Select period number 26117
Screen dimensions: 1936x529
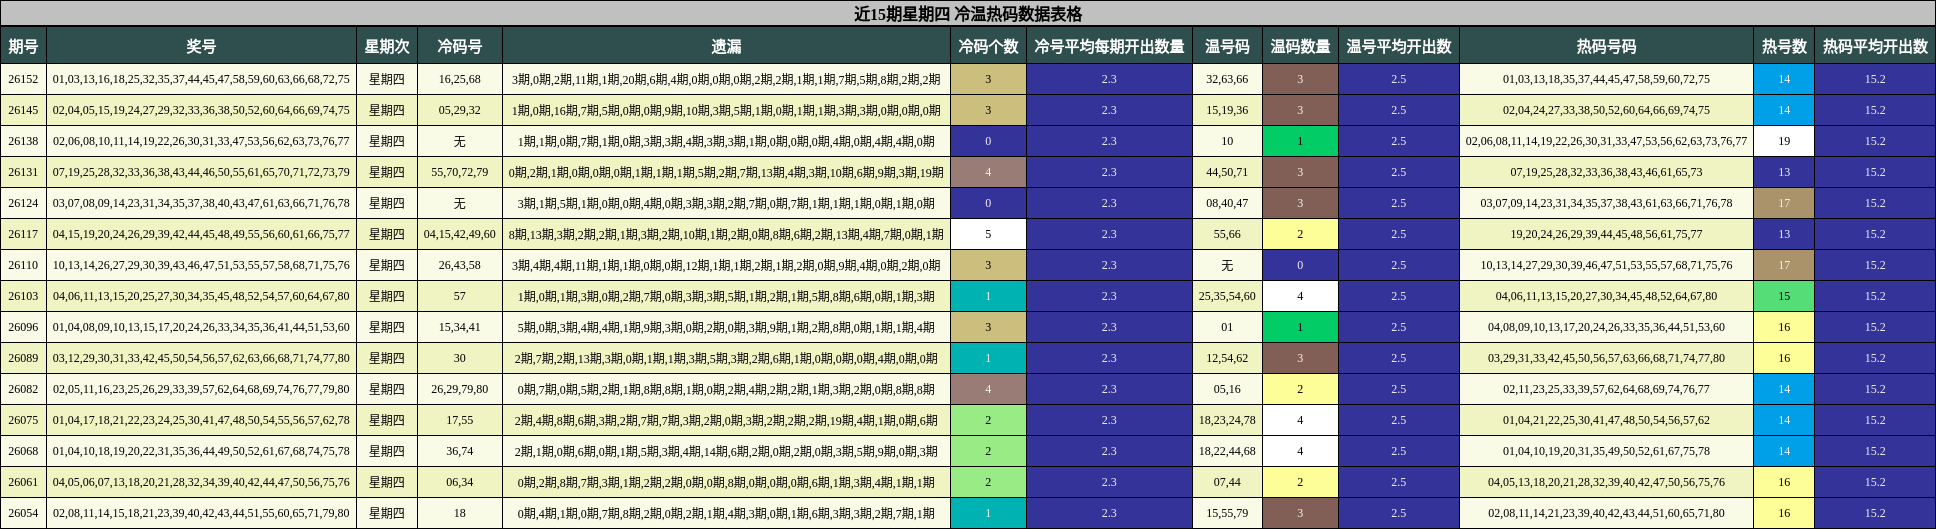23,234
